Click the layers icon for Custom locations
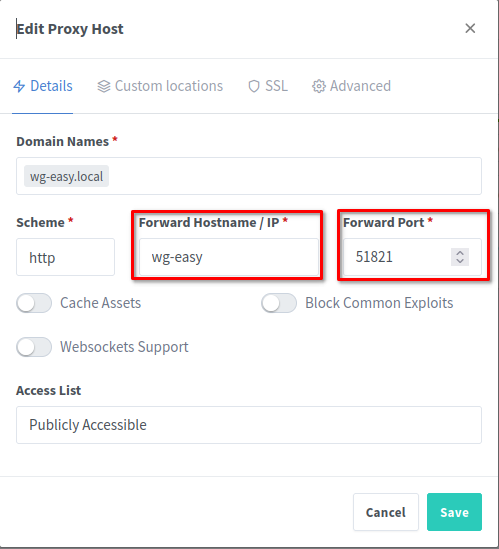 [104, 86]
